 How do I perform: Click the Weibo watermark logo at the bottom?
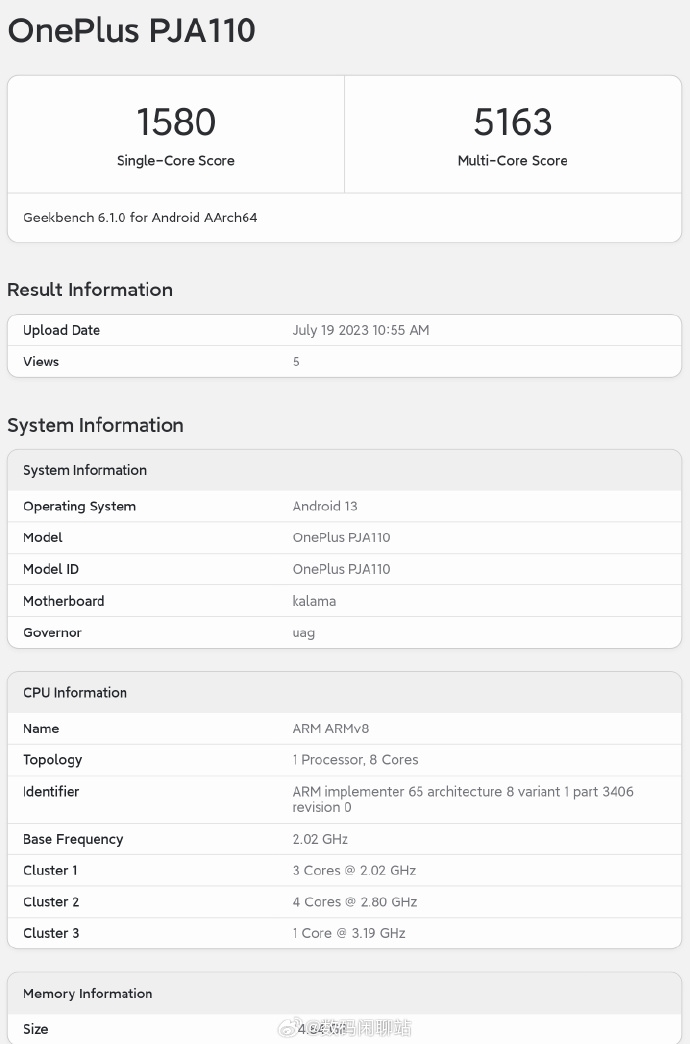290,1028
